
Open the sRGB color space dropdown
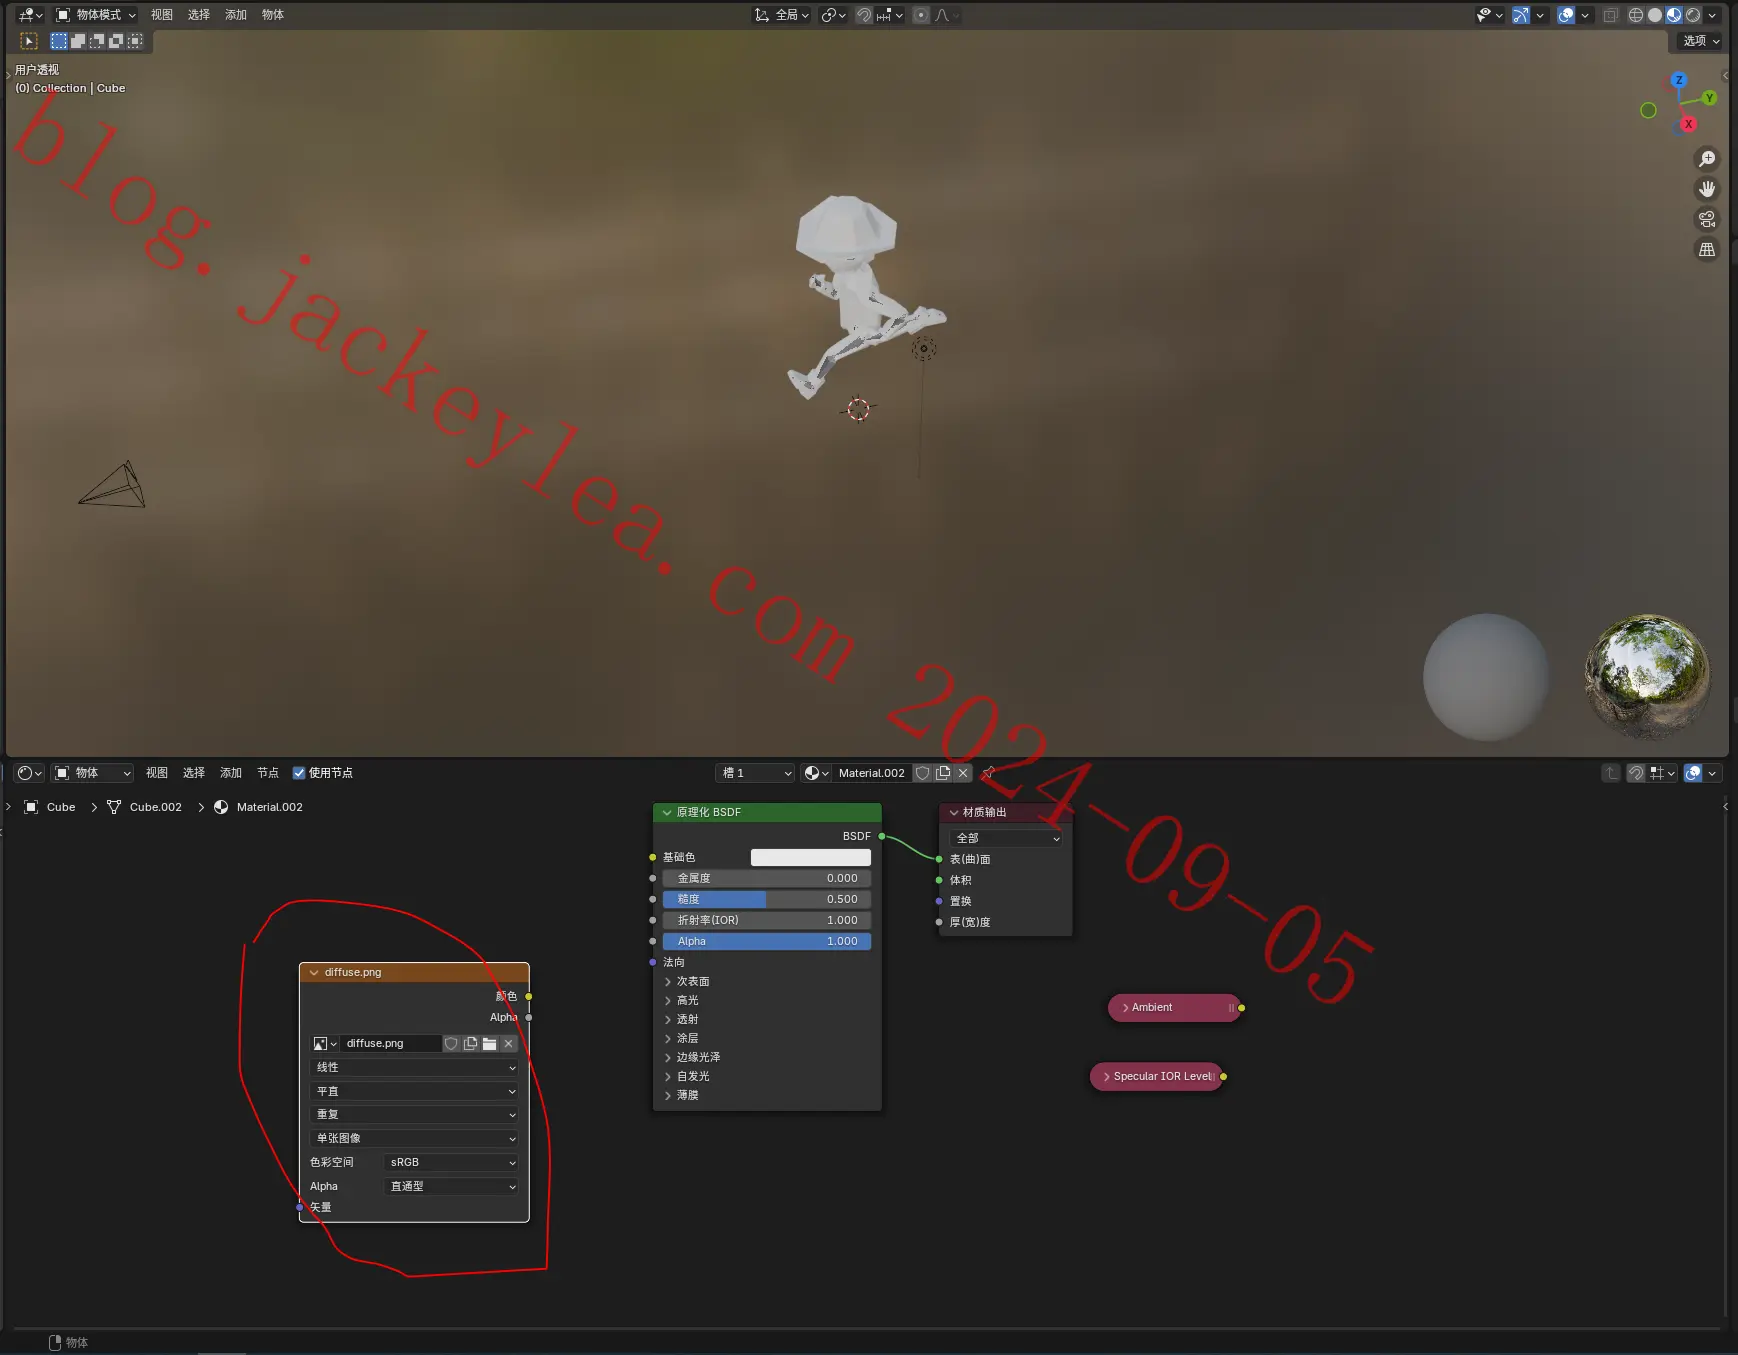[x=452, y=1162]
